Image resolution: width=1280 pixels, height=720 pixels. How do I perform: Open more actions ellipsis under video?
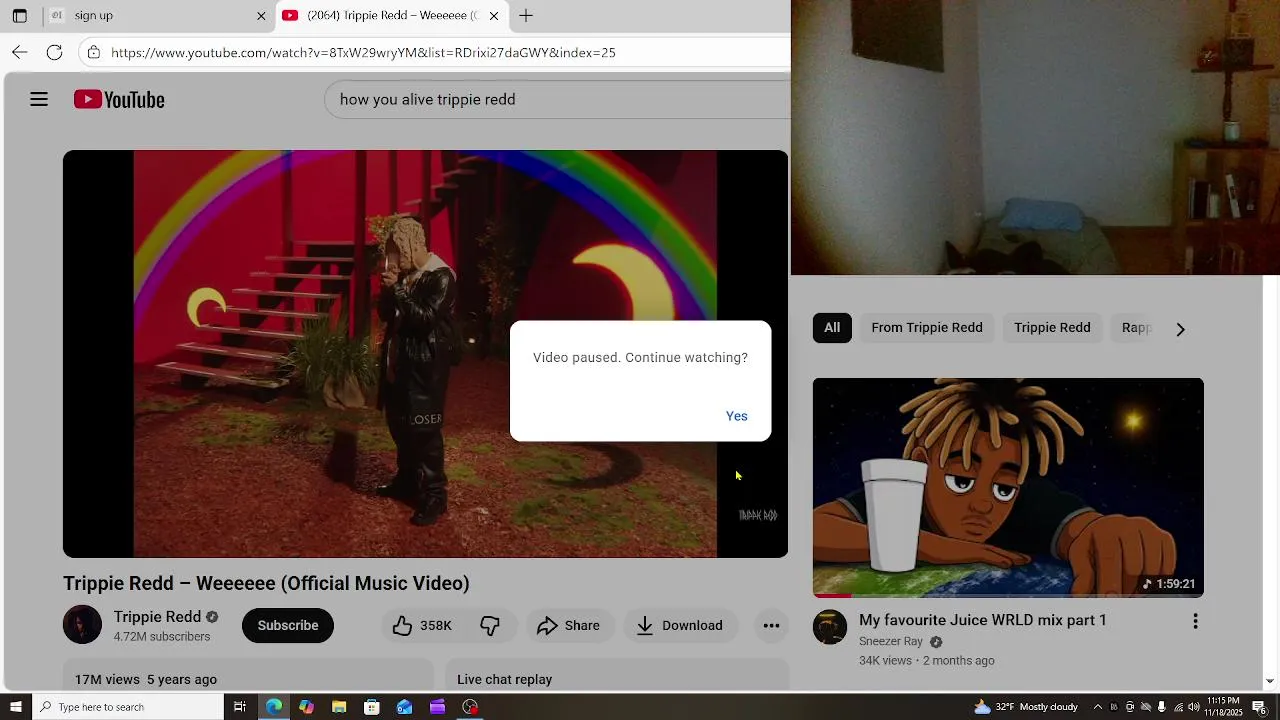(771, 626)
